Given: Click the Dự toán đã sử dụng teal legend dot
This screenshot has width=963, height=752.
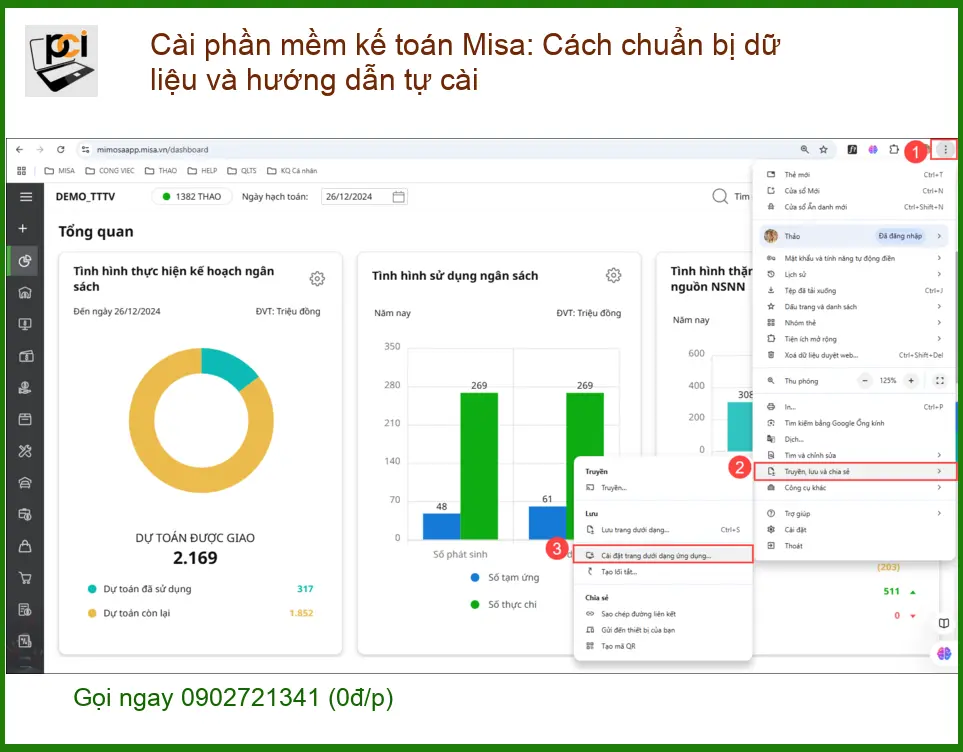Looking at the screenshot, I should pos(92,589).
